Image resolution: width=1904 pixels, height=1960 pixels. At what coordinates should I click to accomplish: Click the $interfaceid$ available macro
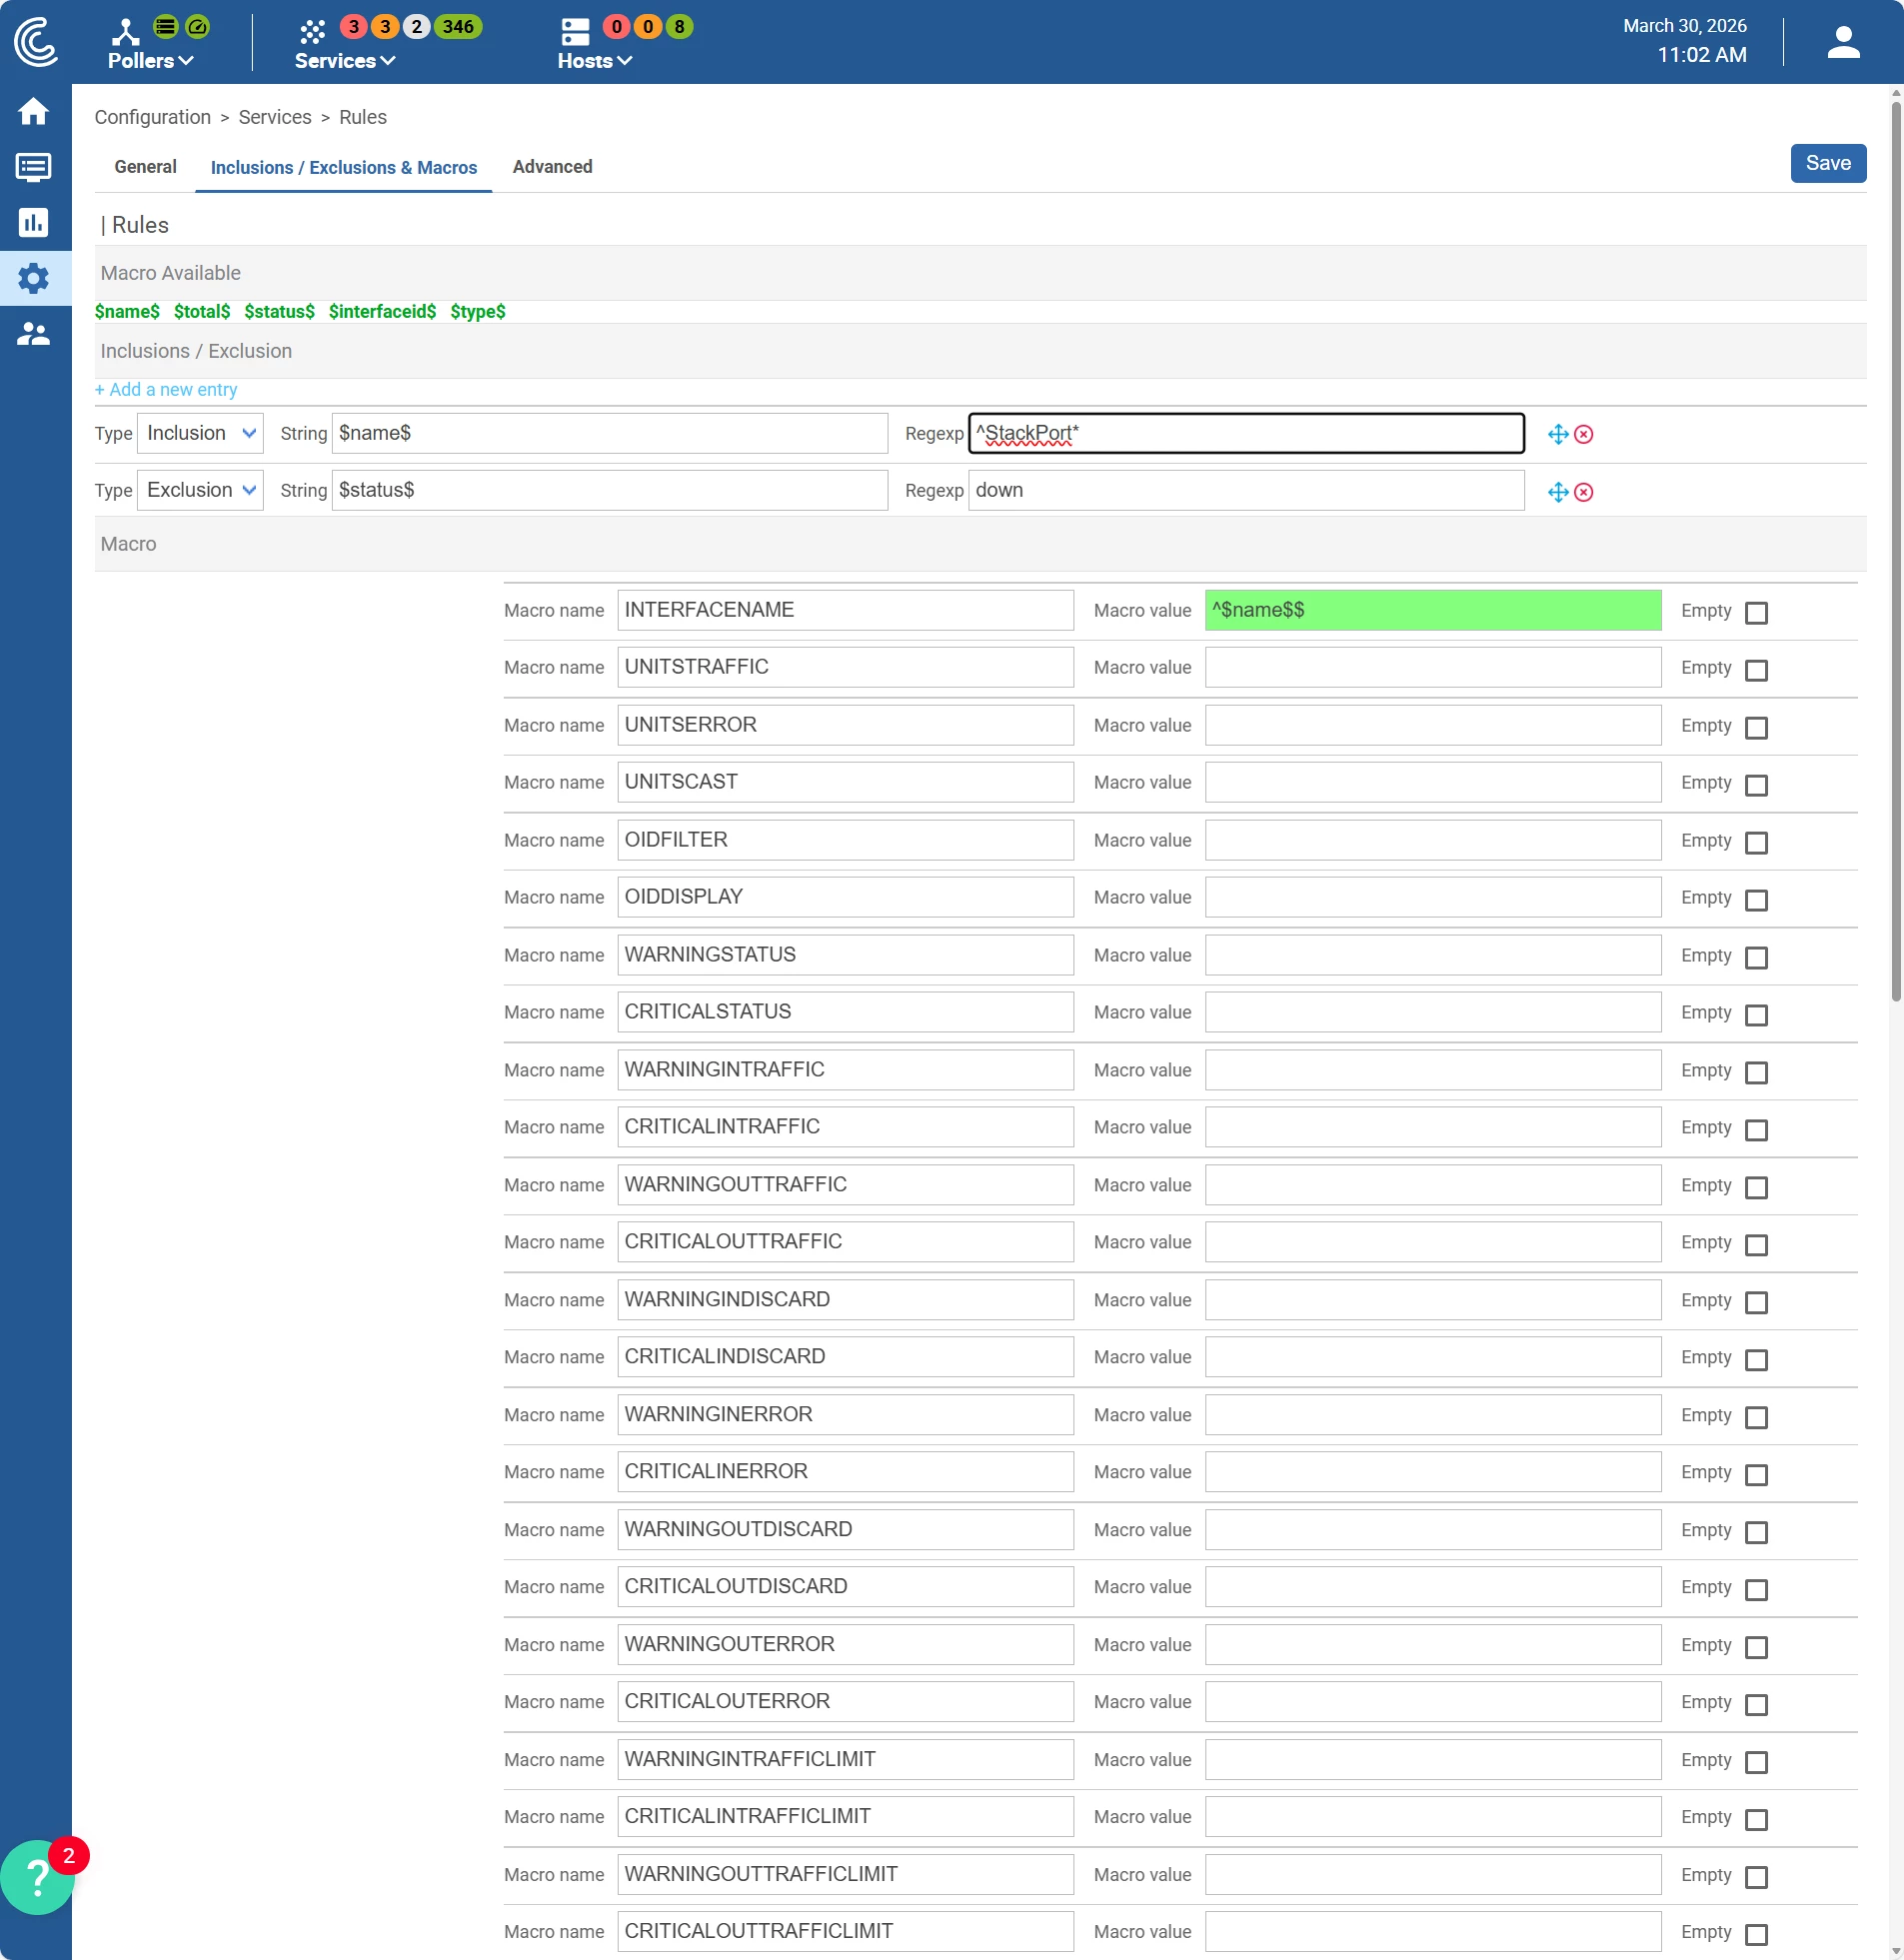[383, 312]
